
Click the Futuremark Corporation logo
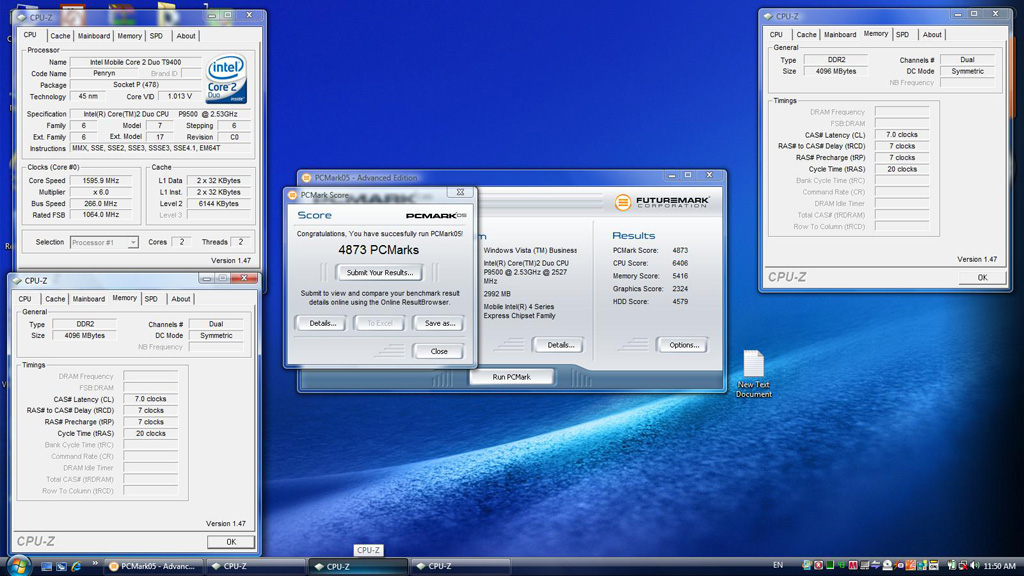[662, 202]
